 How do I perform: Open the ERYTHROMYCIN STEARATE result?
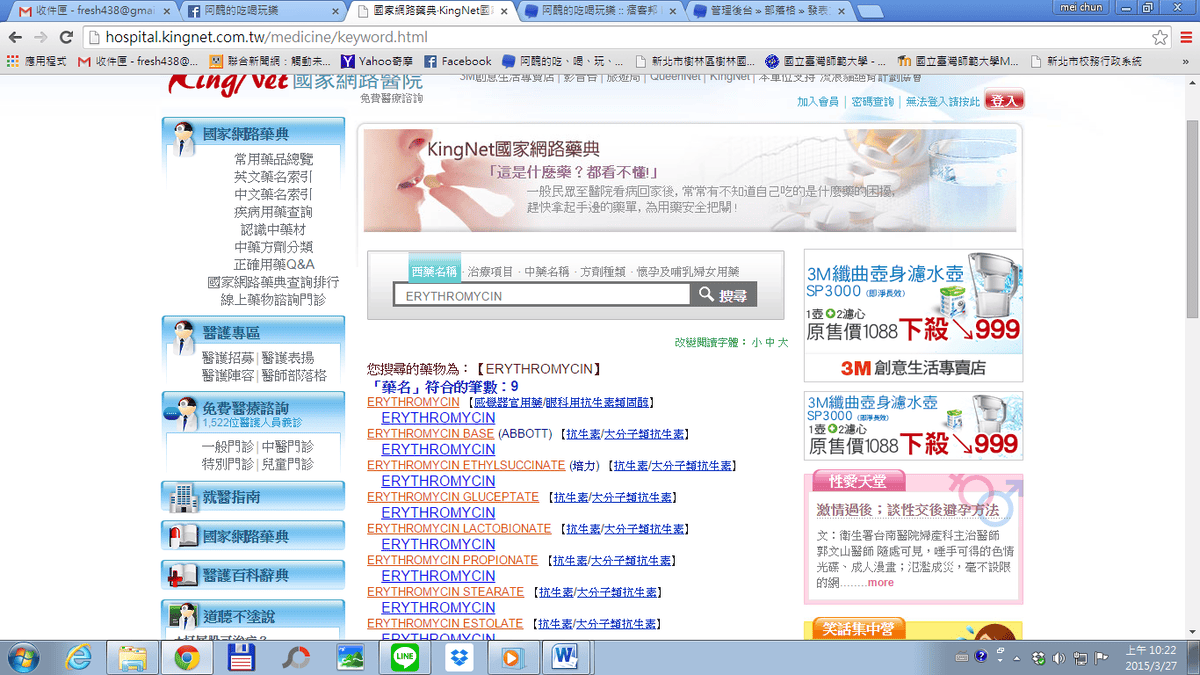coord(445,592)
